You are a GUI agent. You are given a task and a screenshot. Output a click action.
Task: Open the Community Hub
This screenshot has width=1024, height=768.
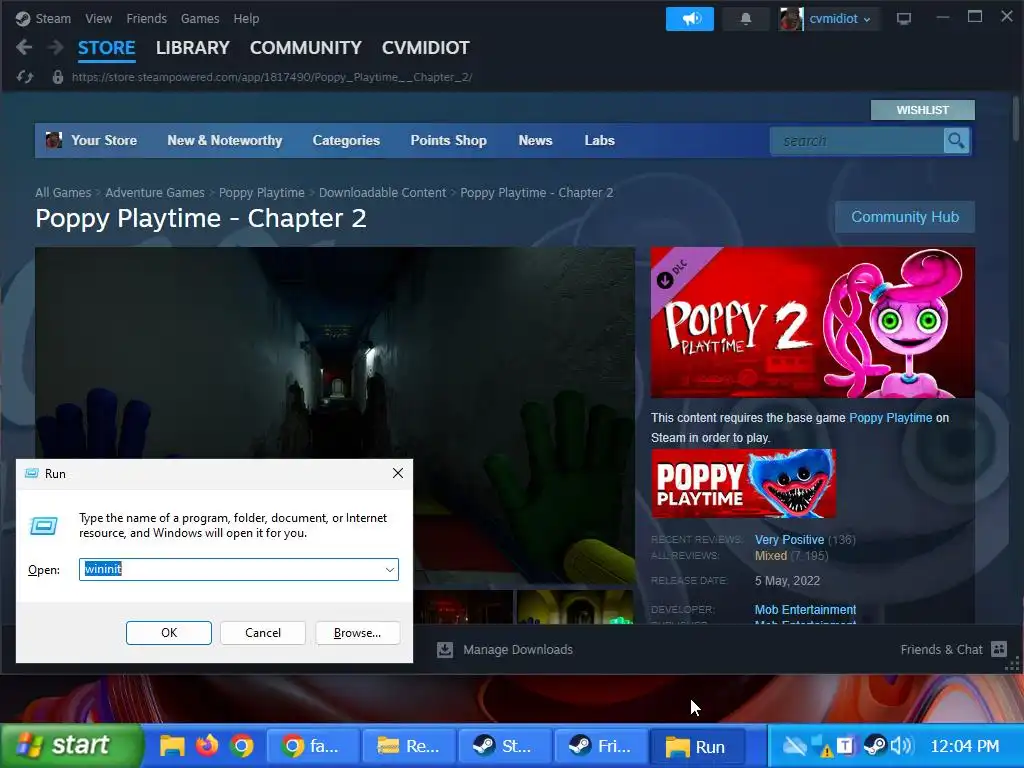[904, 217]
